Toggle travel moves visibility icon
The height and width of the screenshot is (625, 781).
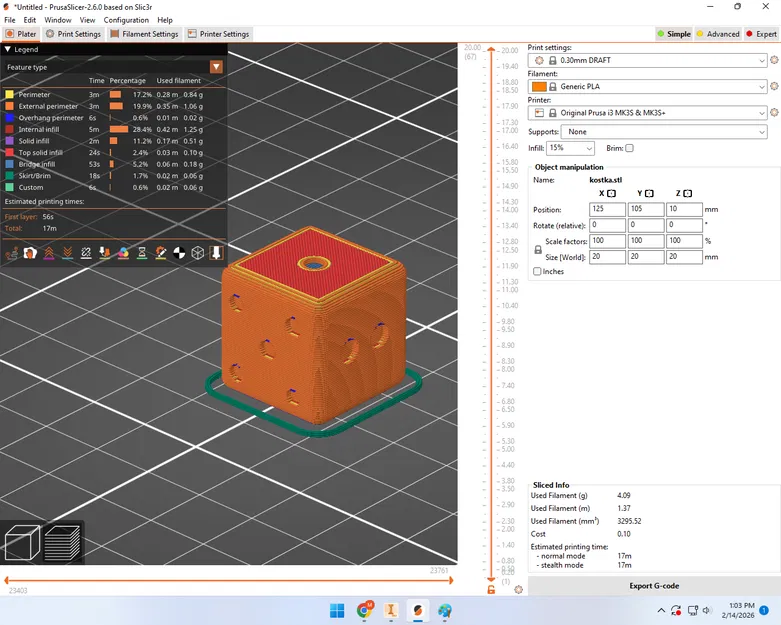pos(12,253)
